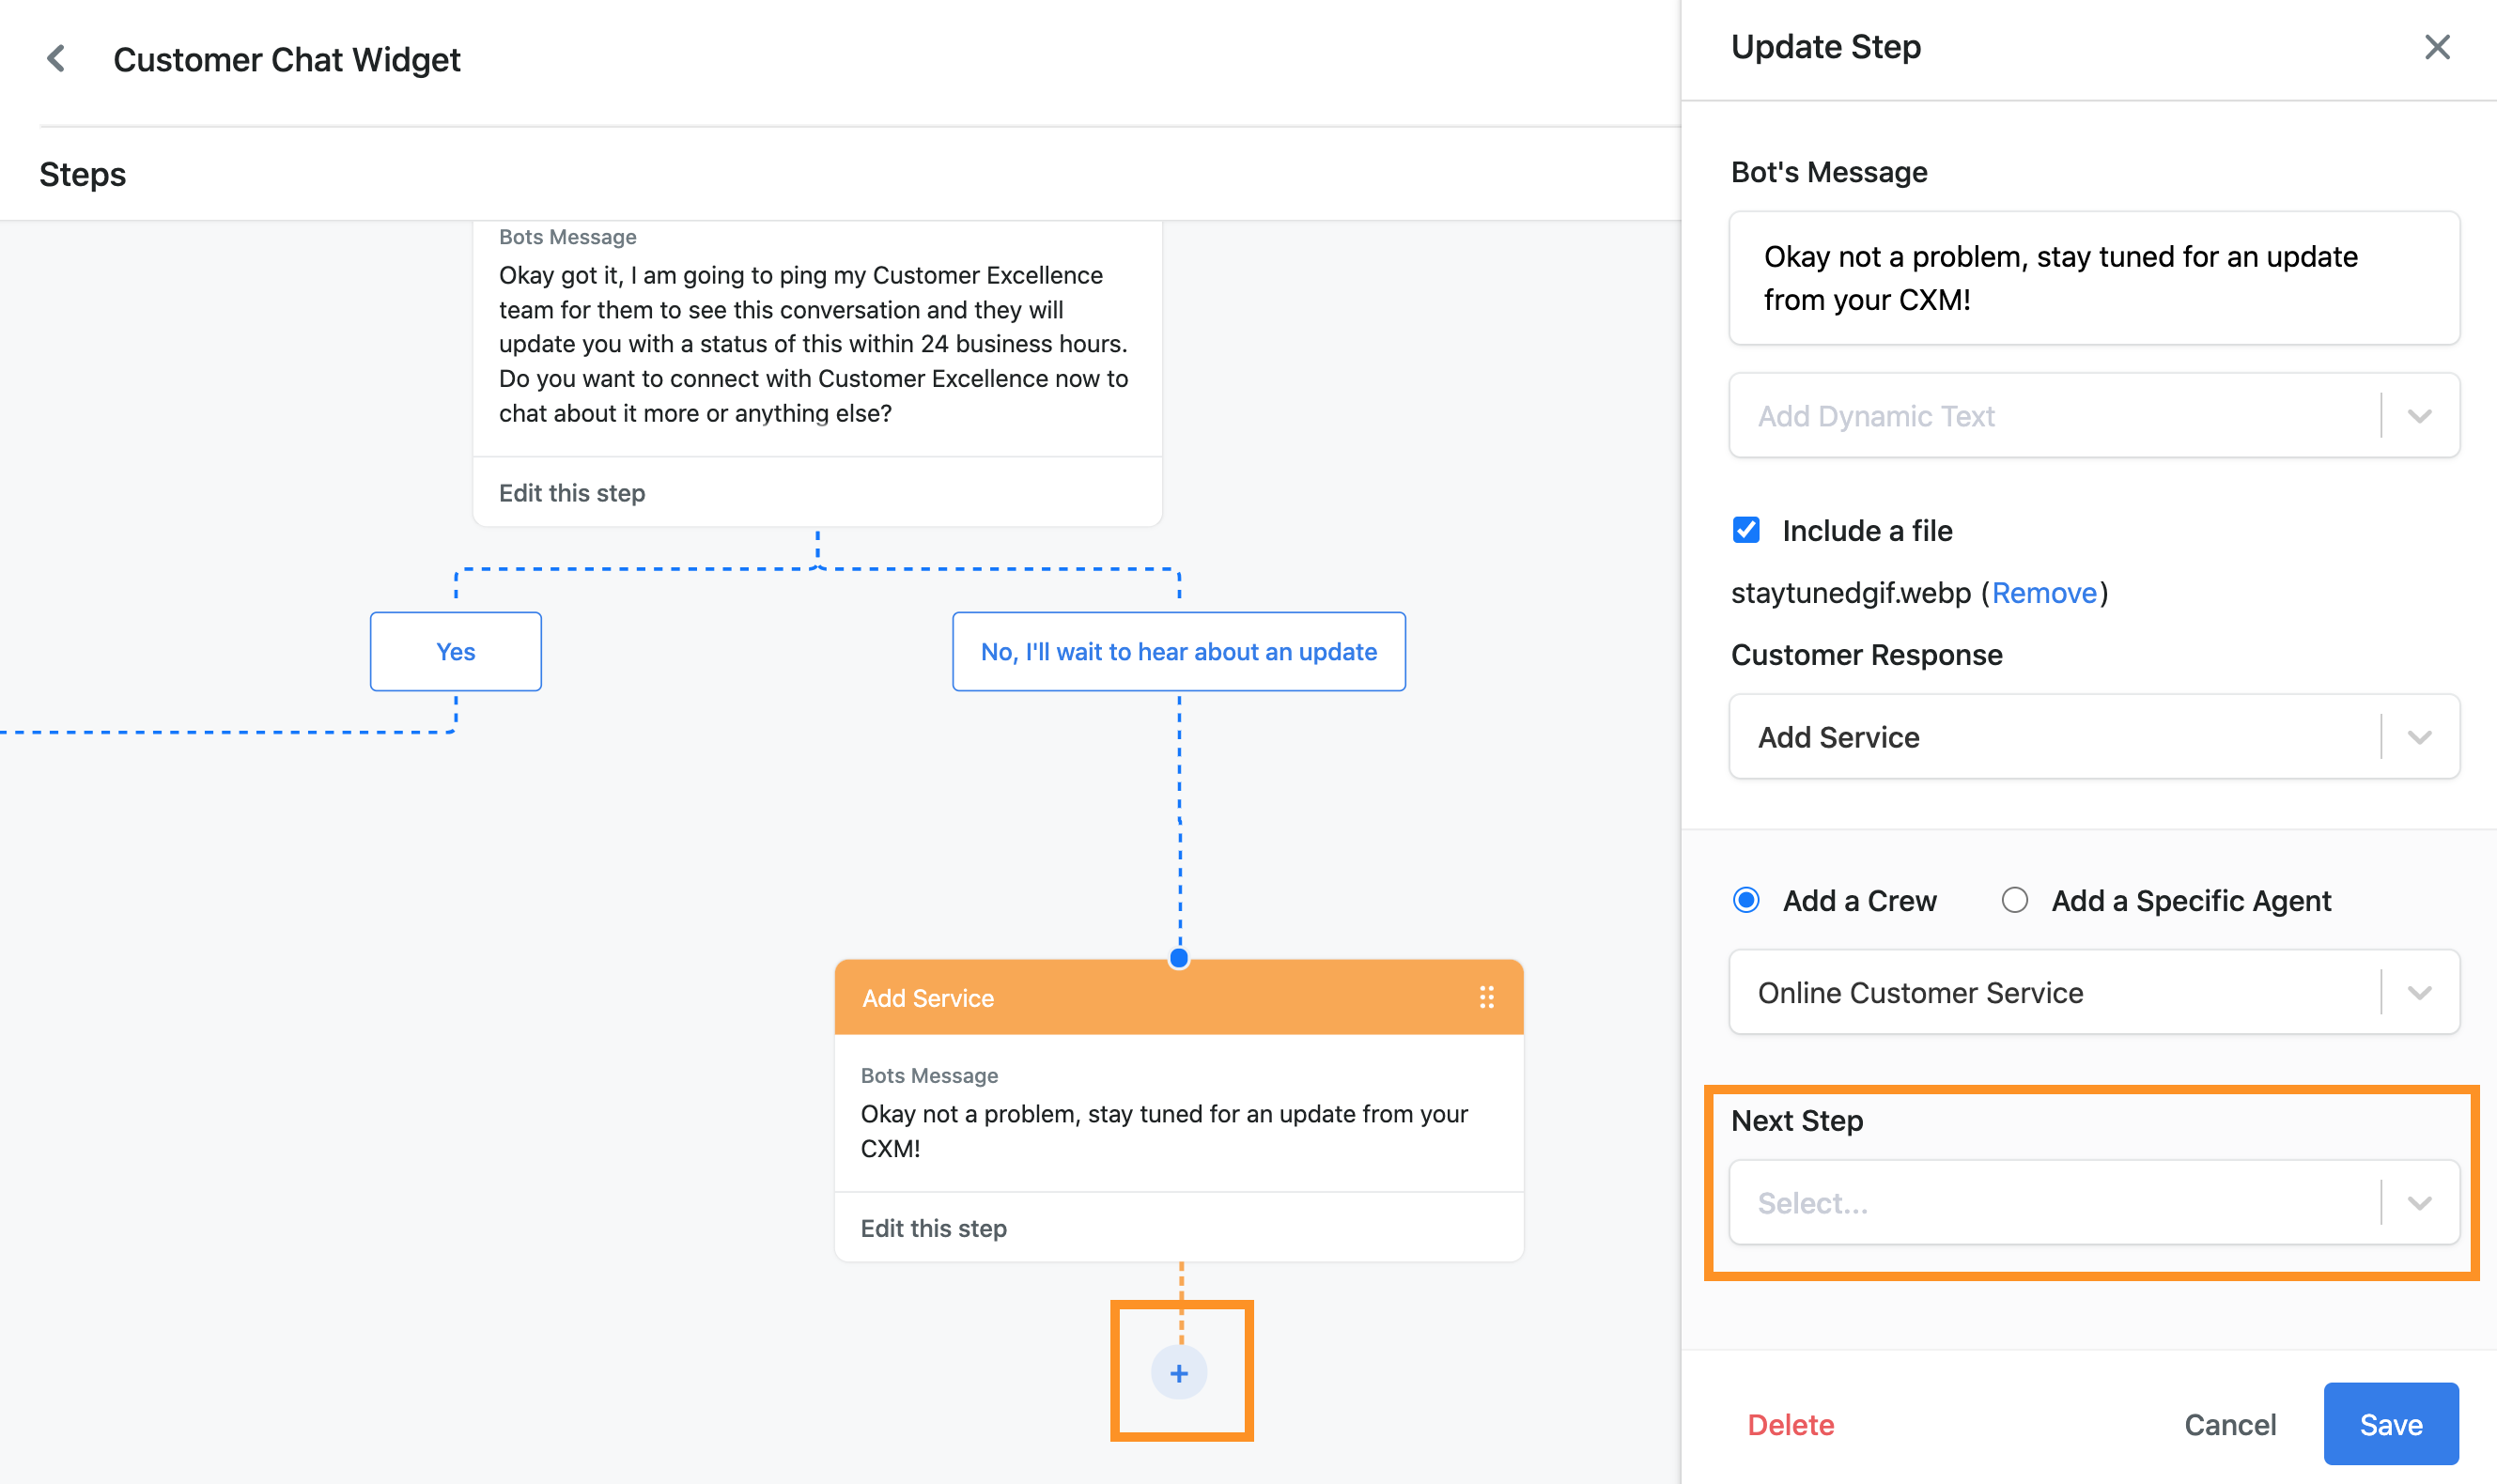Click the 'Okay got it' bot message text
2497x1484 pixels.
click(814, 344)
